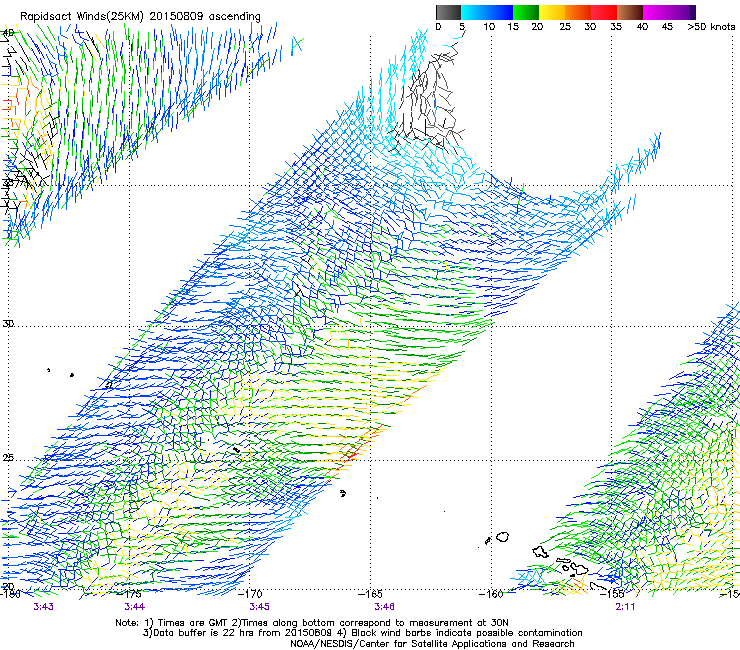Click the "-160" longitude label

491,593
